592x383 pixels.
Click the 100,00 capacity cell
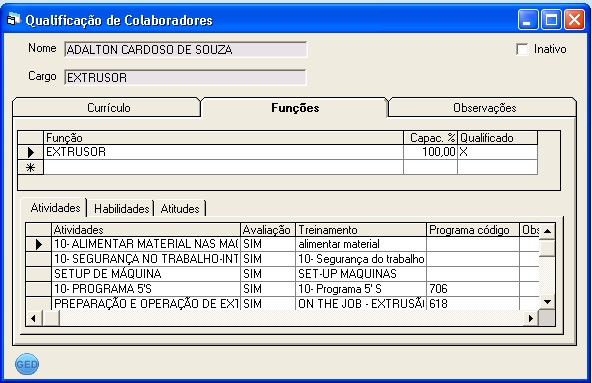pyautogui.click(x=430, y=152)
